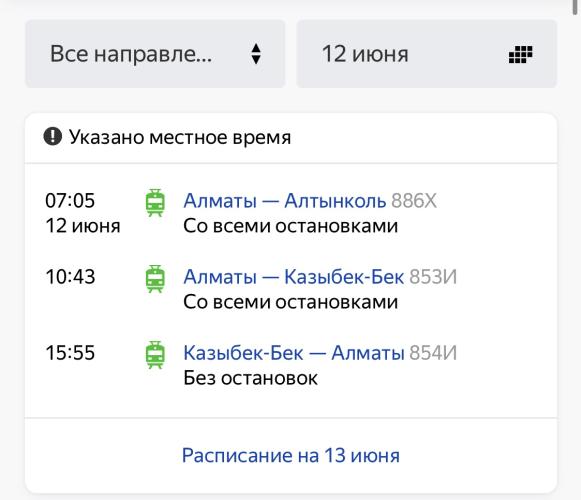Open the "12 июня" date picker

point(426,54)
